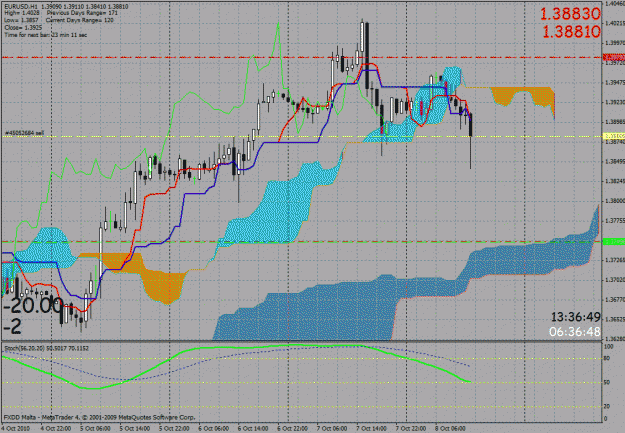Click the Stoch(56,20,20) indicator label
The width and height of the screenshot is (625, 433).
tap(46, 348)
